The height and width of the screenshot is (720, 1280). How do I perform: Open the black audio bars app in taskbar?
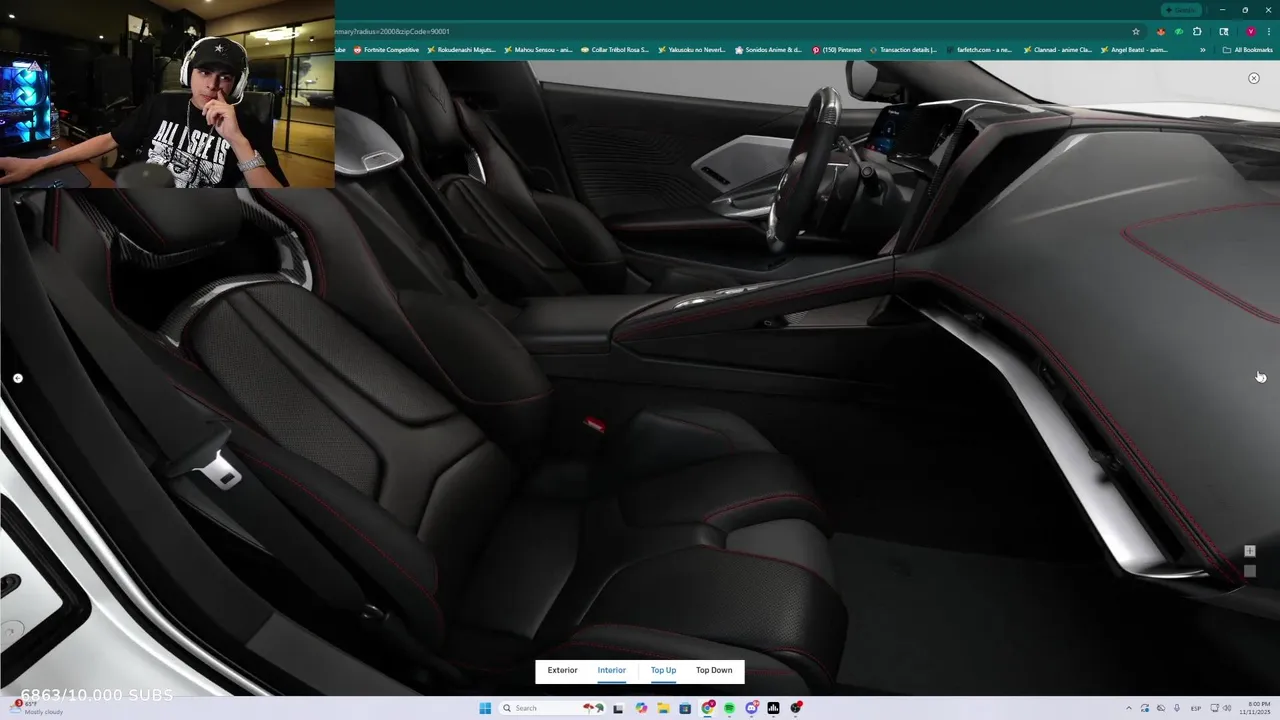[x=773, y=708]
